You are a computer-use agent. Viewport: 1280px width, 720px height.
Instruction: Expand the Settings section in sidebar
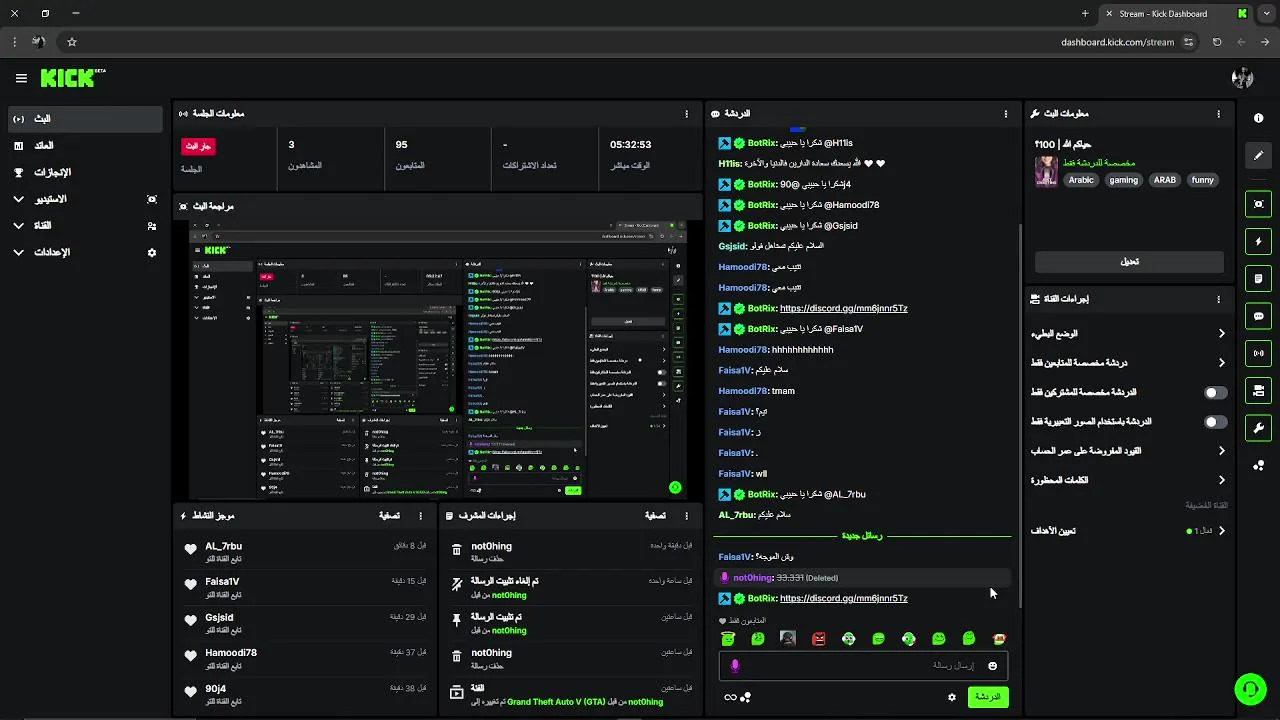(85, 253)
